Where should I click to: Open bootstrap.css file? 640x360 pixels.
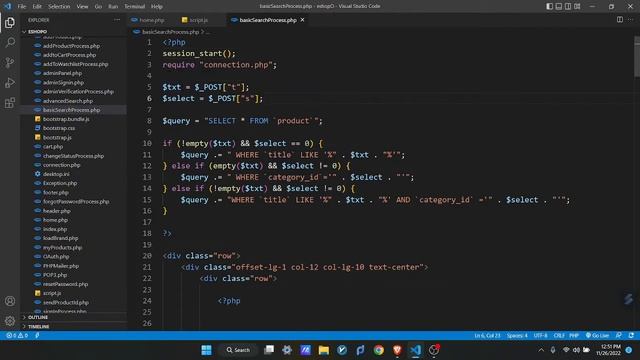(x=59, y=128)
